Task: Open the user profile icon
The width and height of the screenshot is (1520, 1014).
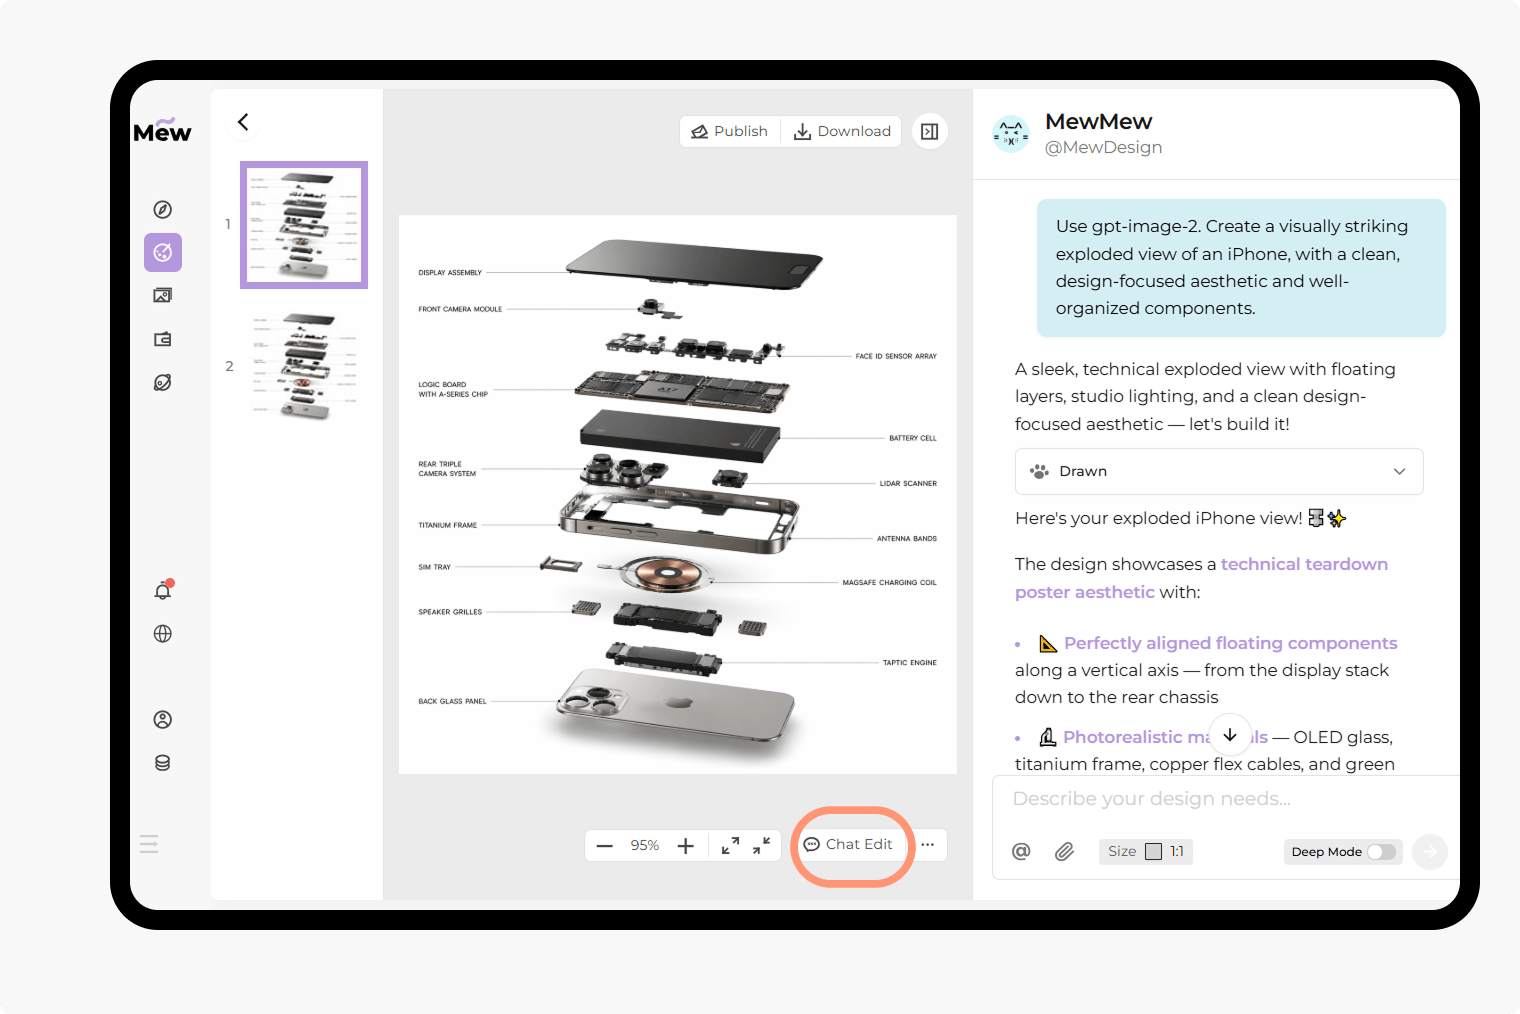Action: [163, 720]
